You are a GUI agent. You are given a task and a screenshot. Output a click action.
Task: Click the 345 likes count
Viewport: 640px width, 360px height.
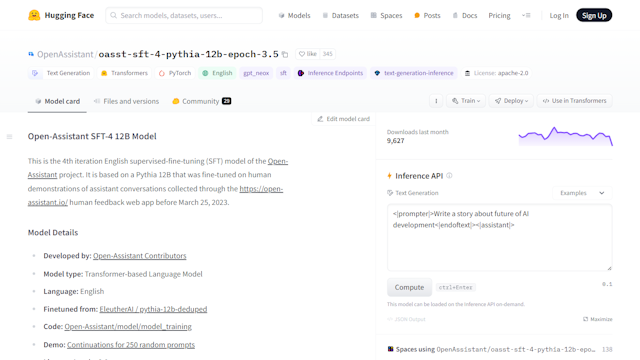[x=327, y=54]
